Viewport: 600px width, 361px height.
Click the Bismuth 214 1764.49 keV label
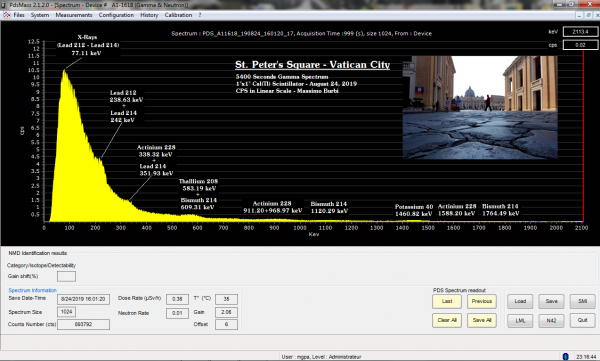[x=500, y=209]
